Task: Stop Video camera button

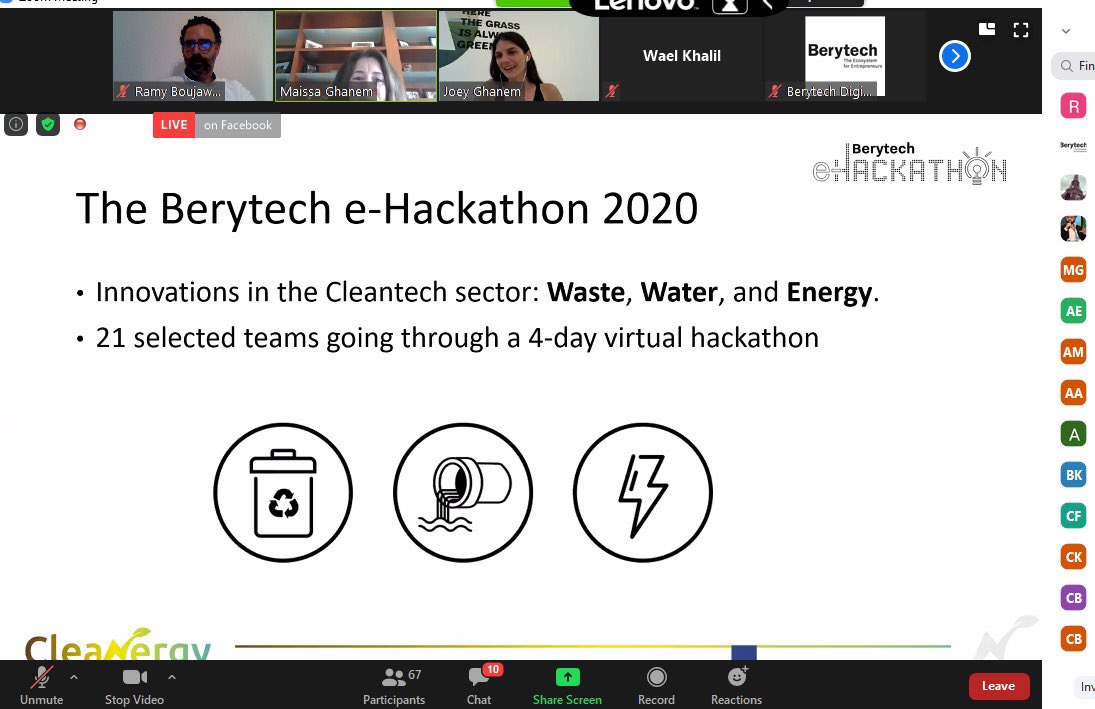Action: tap(134, 686)
